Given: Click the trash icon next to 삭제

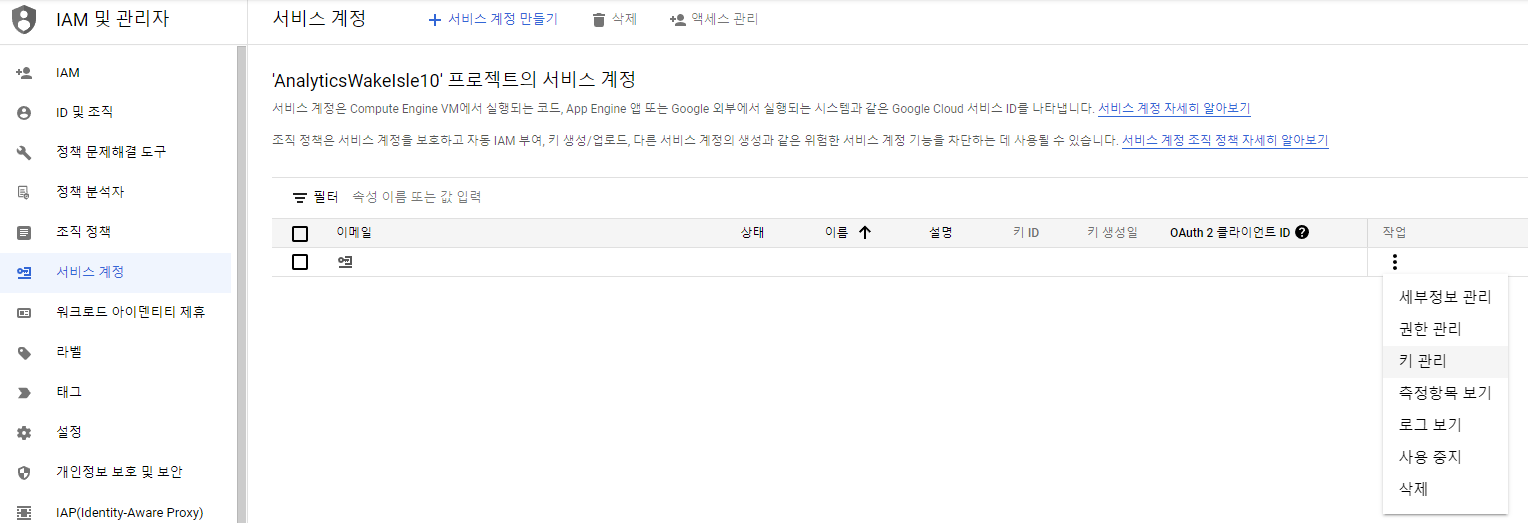Looking at the screenshot, I should coord(599,19).
